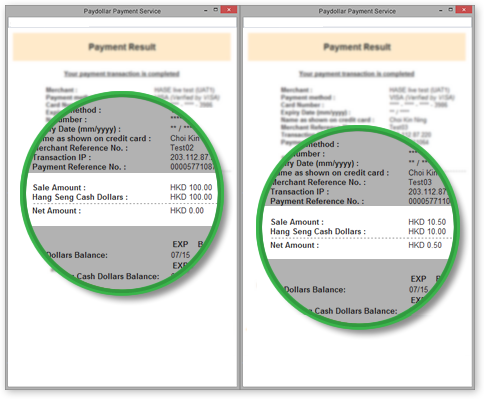The width and height of the screenshot is (484, 399).
Task: Click 'Your payment transaction is completed' in left window
Action: click(x=122, y=74)
